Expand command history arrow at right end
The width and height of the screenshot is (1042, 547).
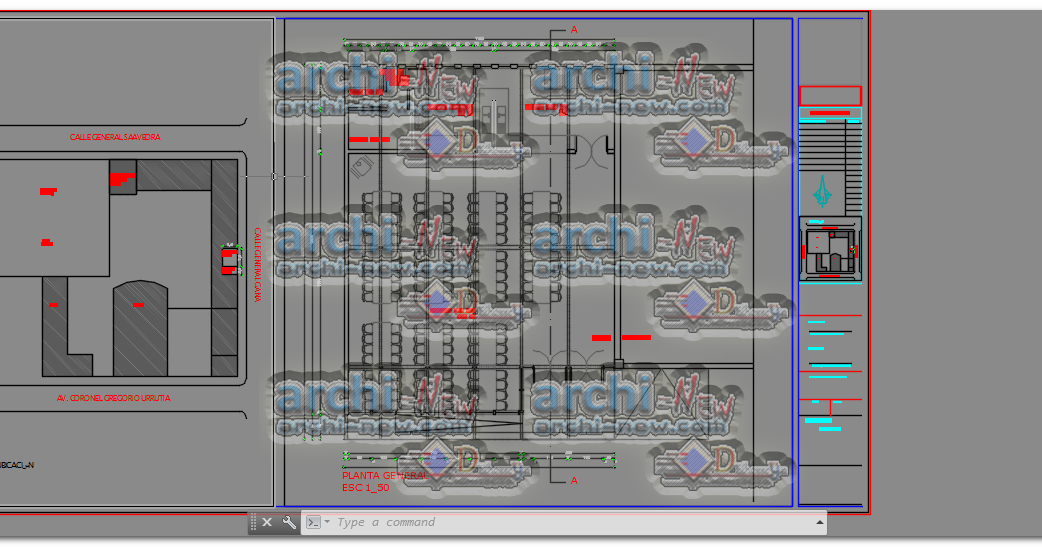click(x=819, y=522)
